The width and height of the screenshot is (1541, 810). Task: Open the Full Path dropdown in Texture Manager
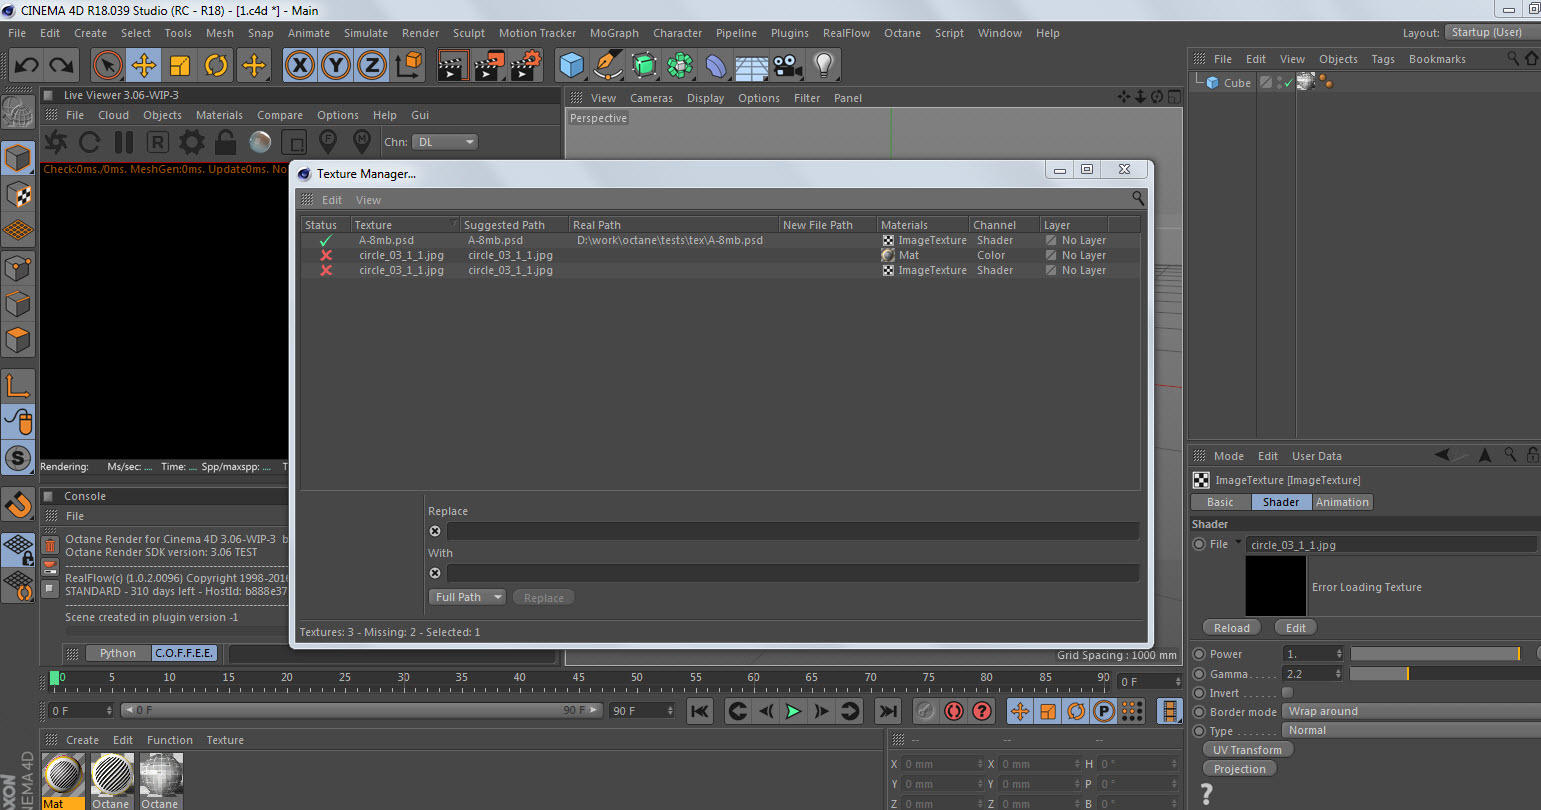click(x=467, y=597)
